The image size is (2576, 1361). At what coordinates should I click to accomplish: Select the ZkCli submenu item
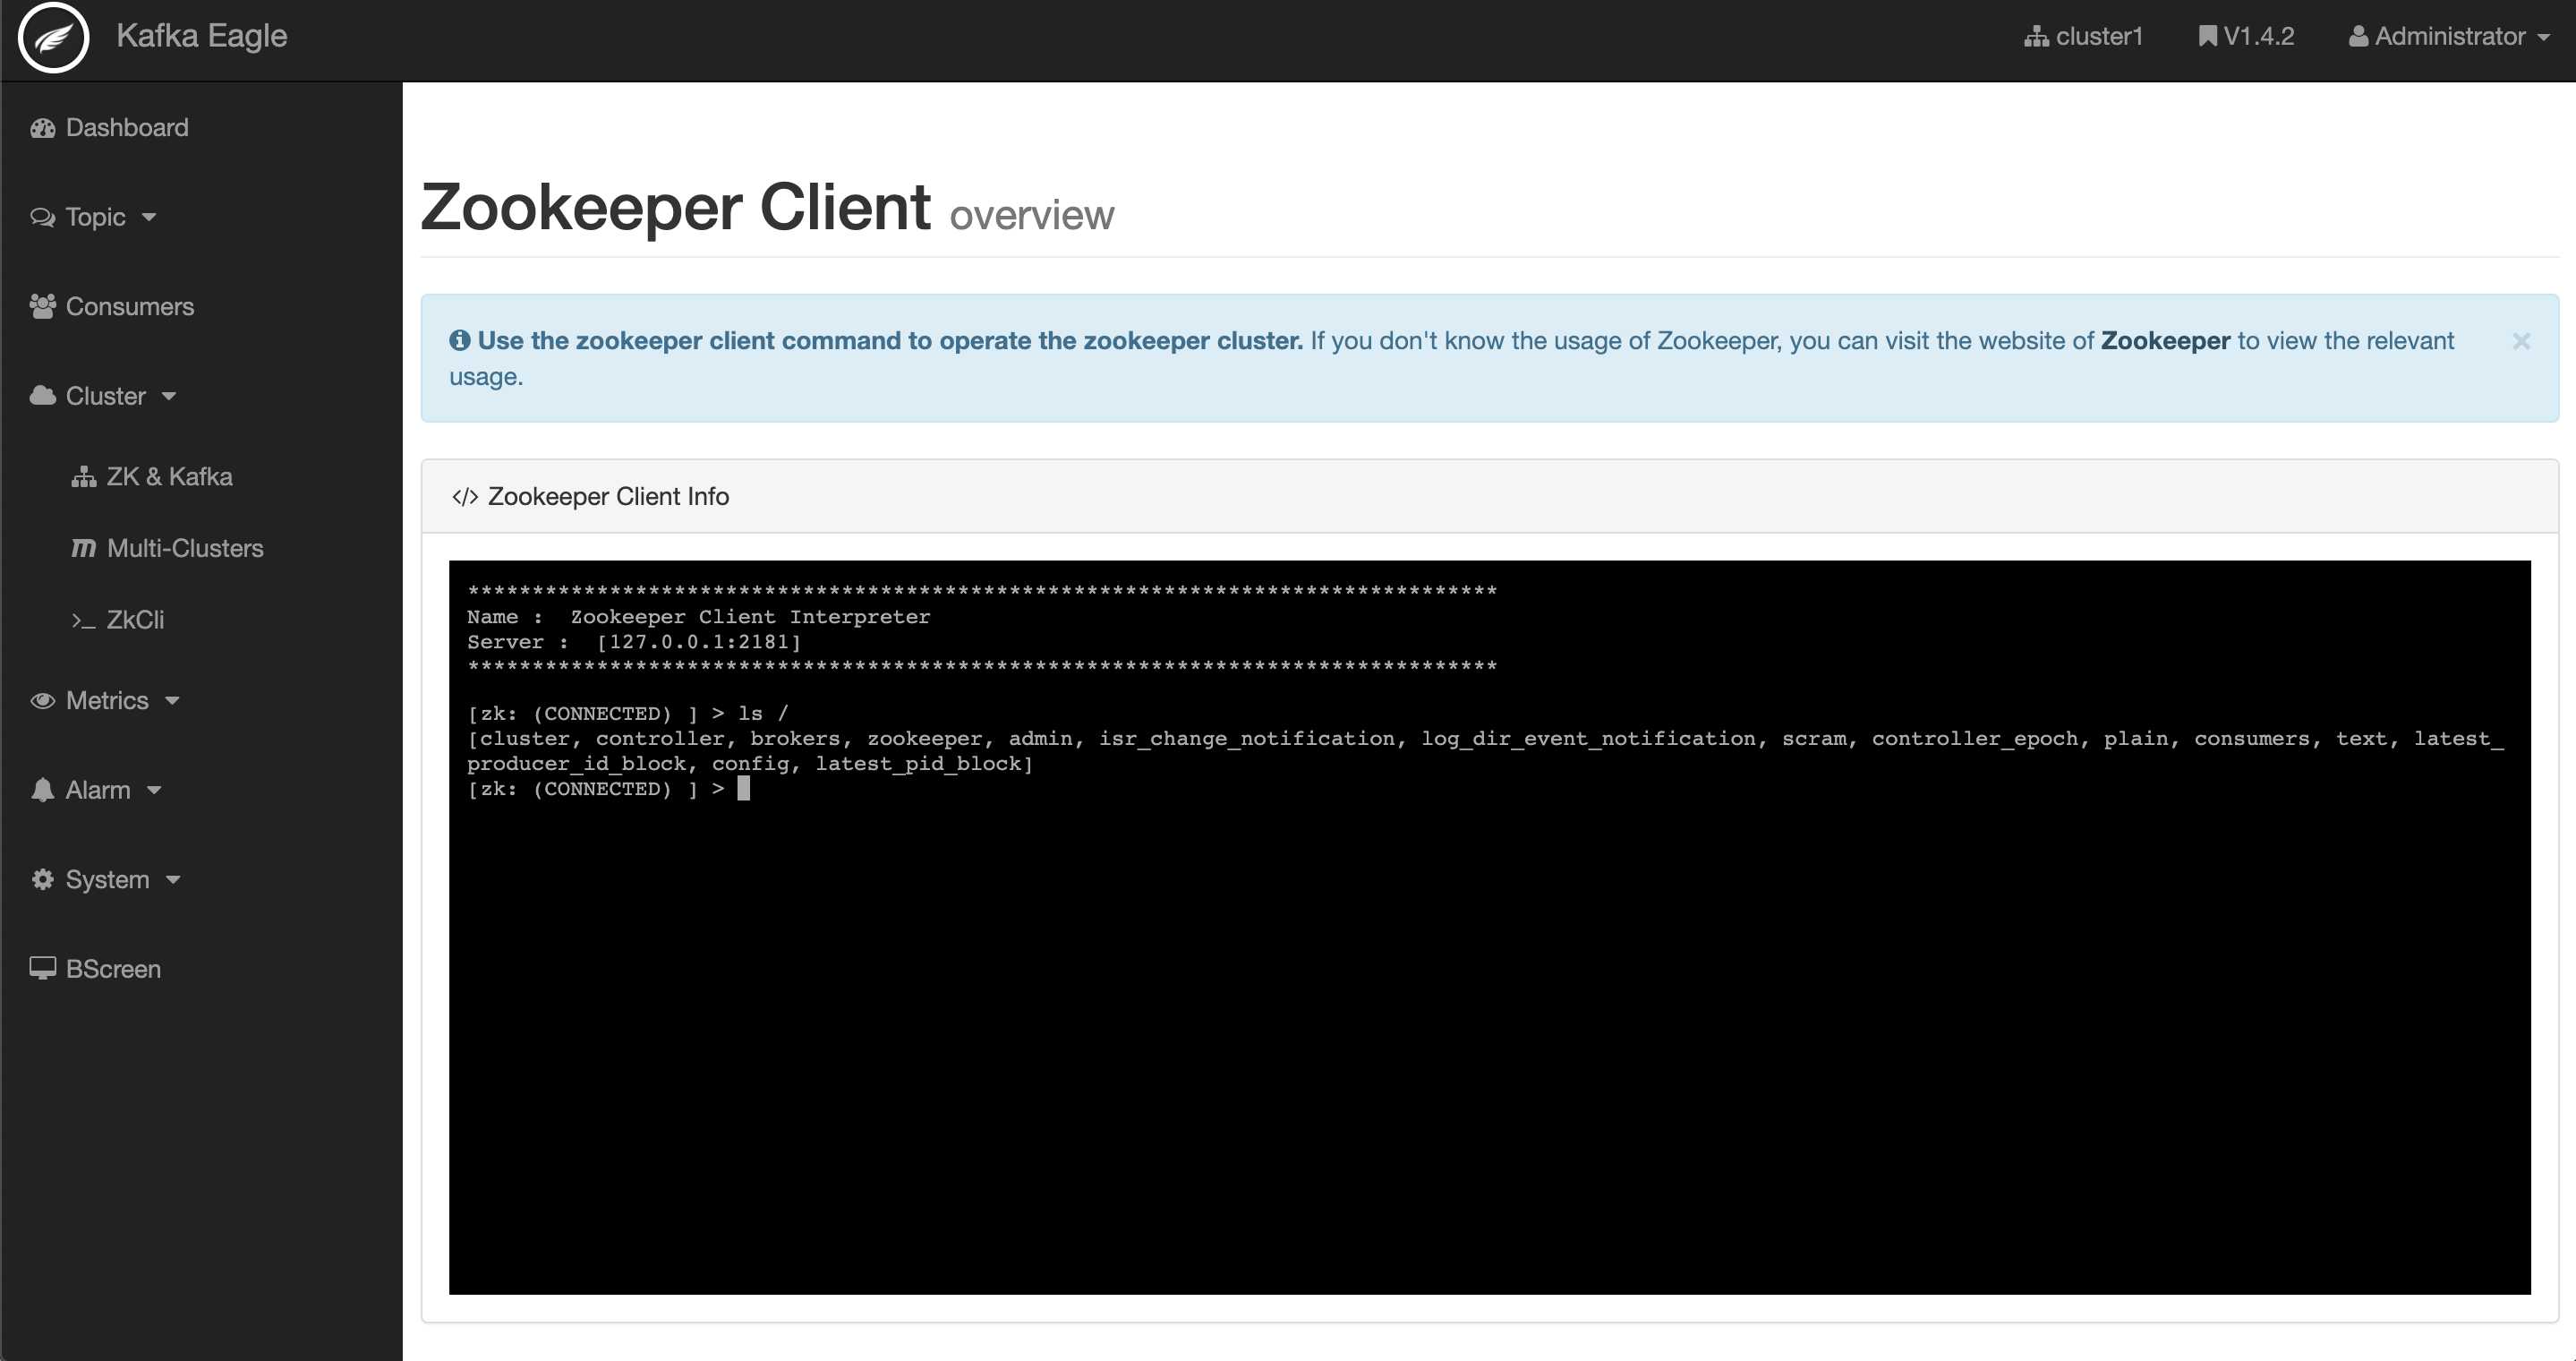[135, 620]
